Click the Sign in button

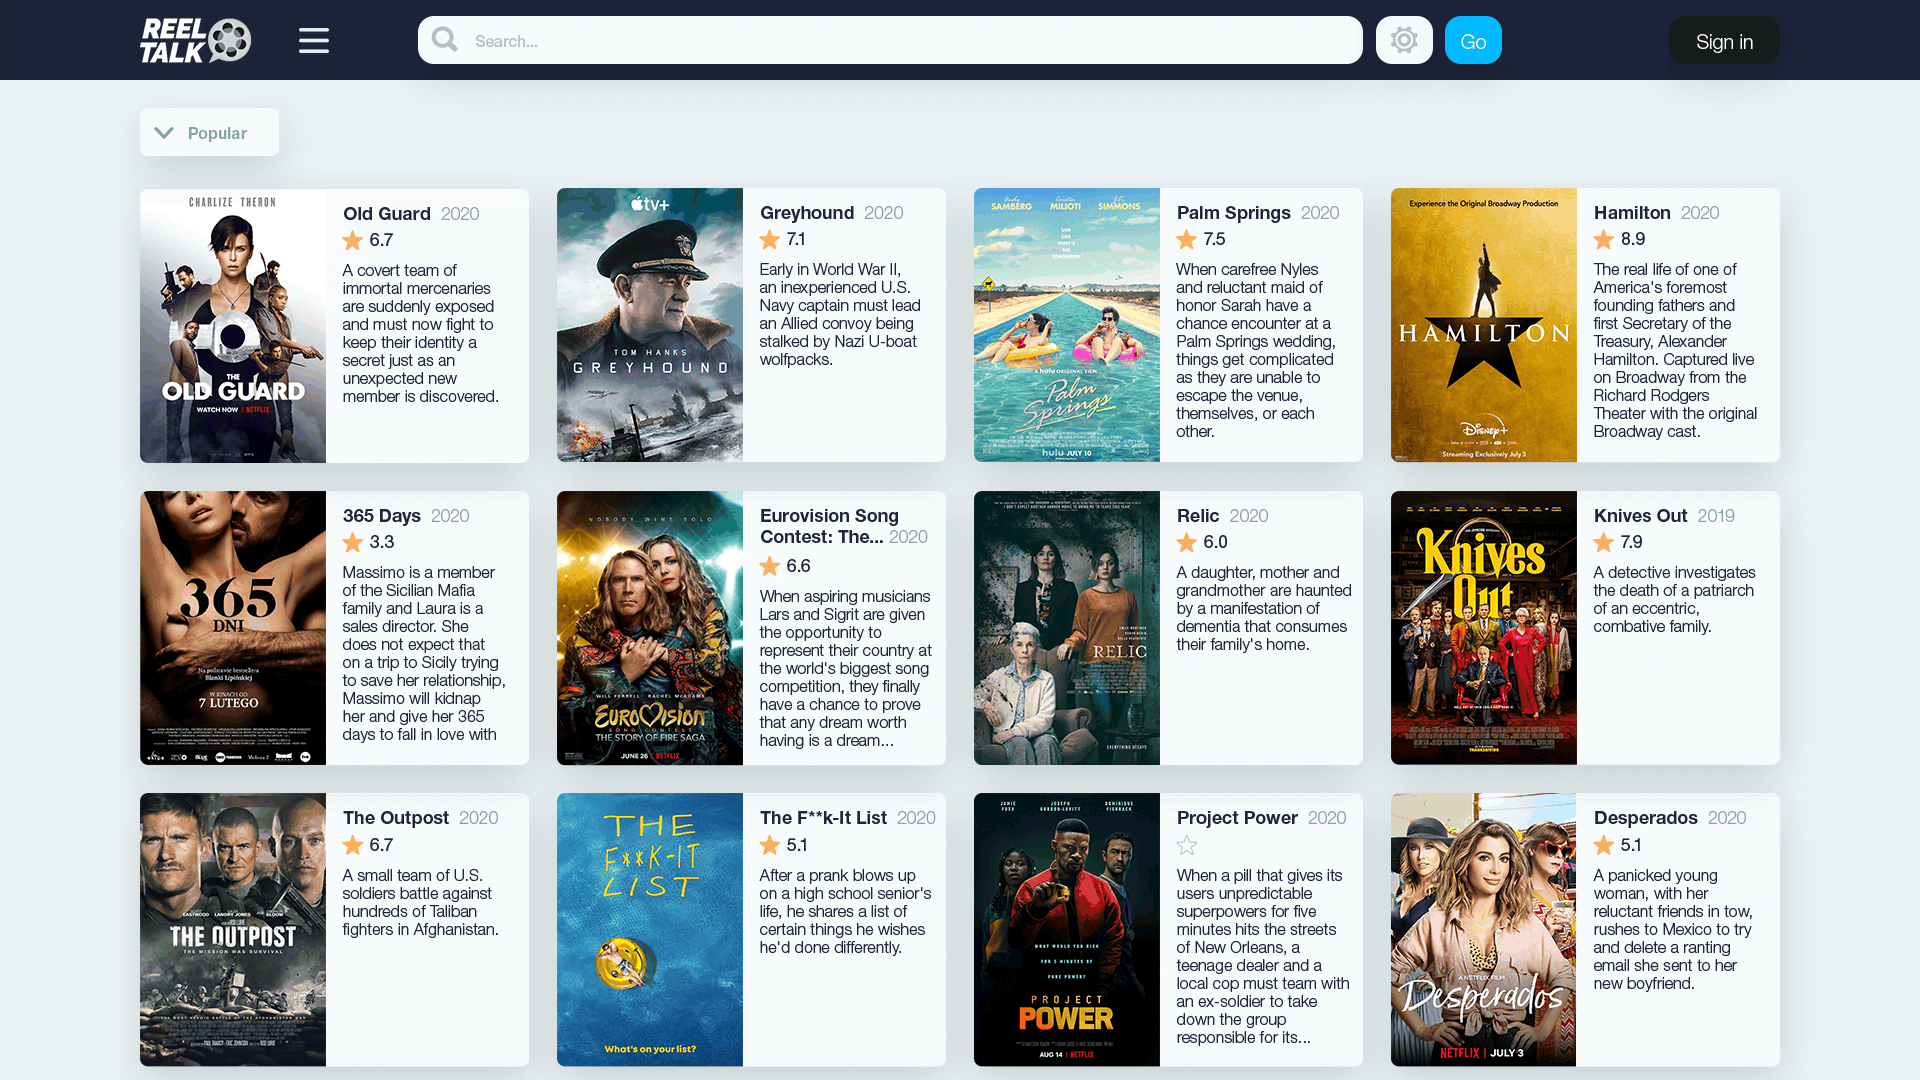[x=1723, y=41]
